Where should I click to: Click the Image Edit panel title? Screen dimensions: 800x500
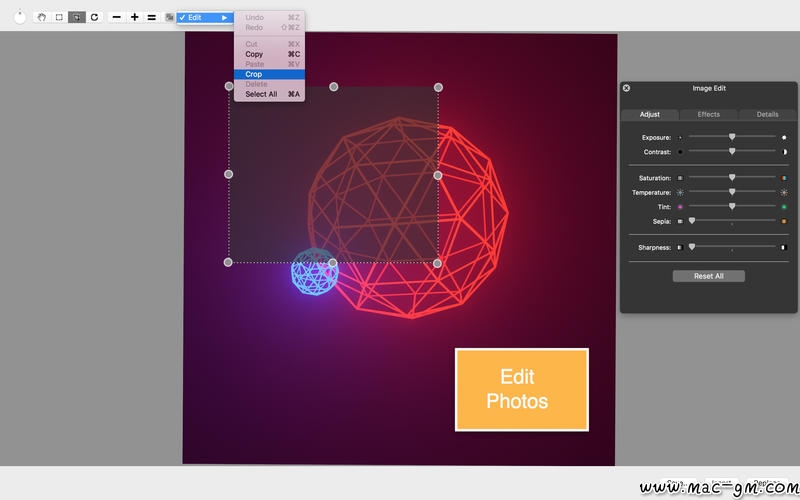coord(709,88)
